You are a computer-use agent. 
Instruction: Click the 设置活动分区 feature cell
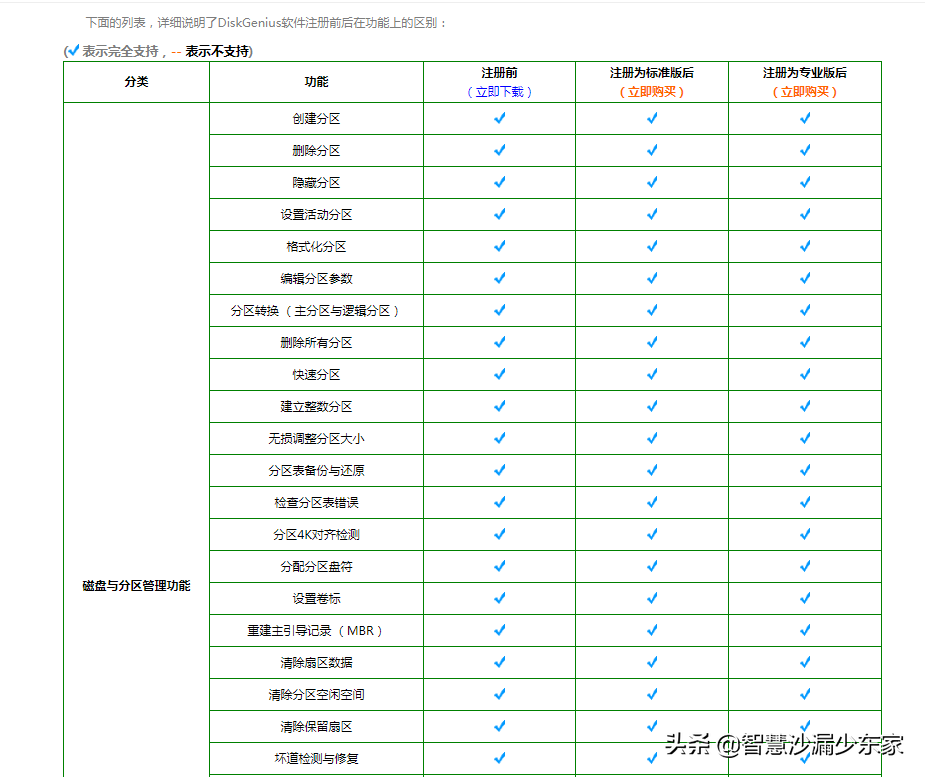pos(316,215)
